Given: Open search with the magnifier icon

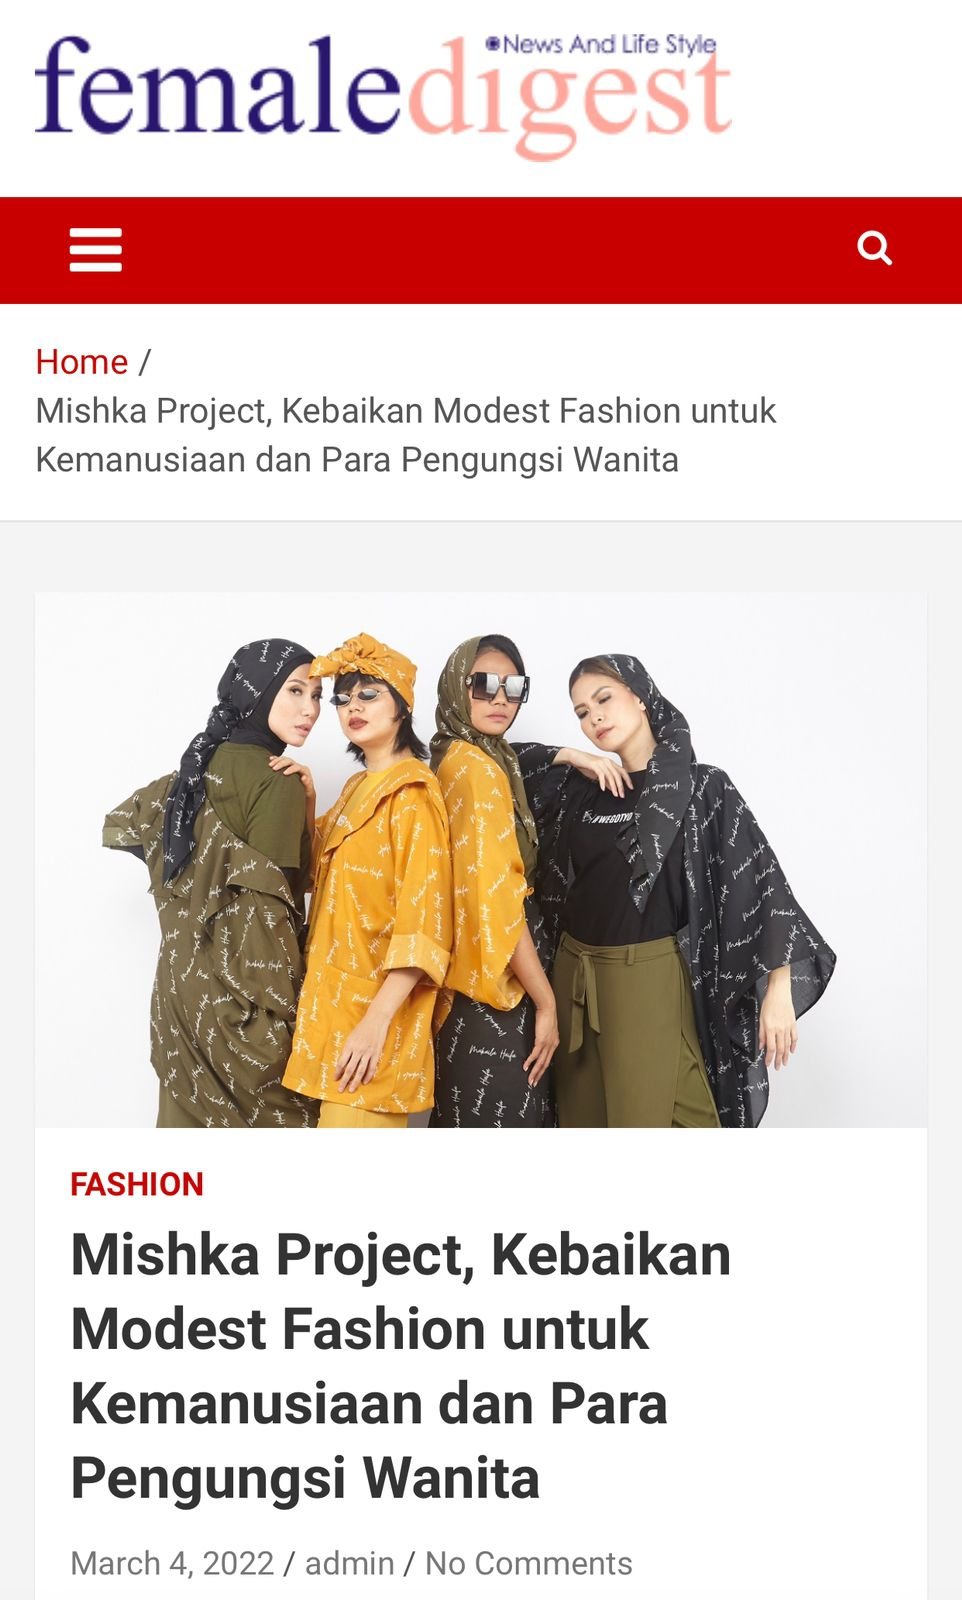Looking at the screenshot, I should click(x=874, y=247).
